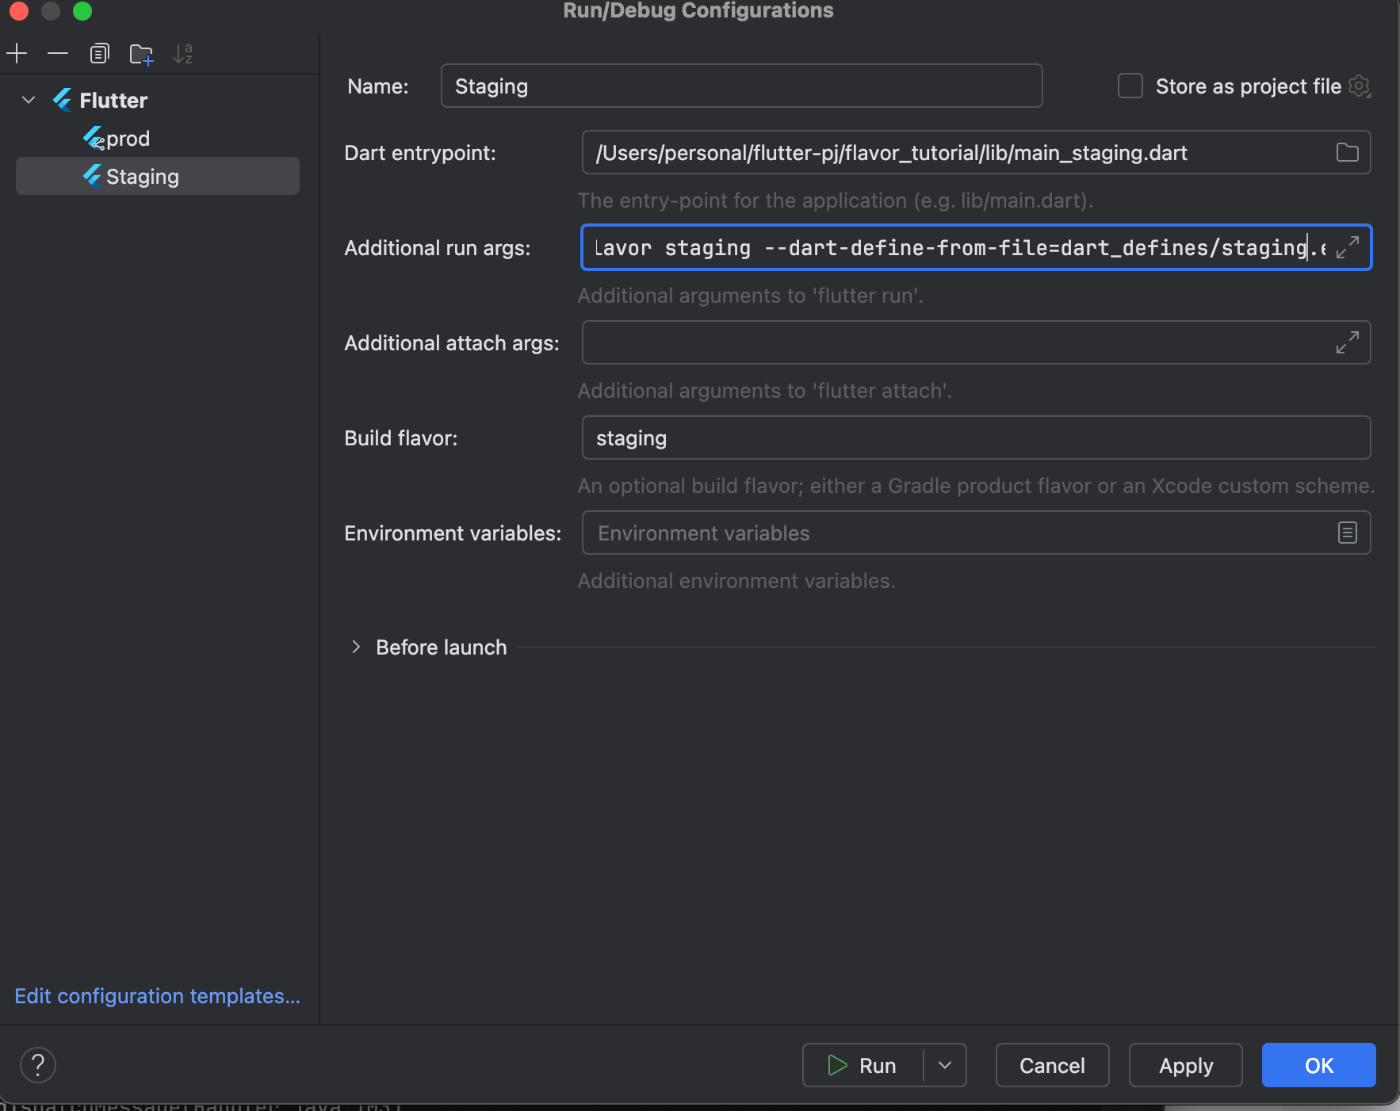1400x1111 pixels.
Task: Remove the selected configuration
Action: [x=58, y=53]
